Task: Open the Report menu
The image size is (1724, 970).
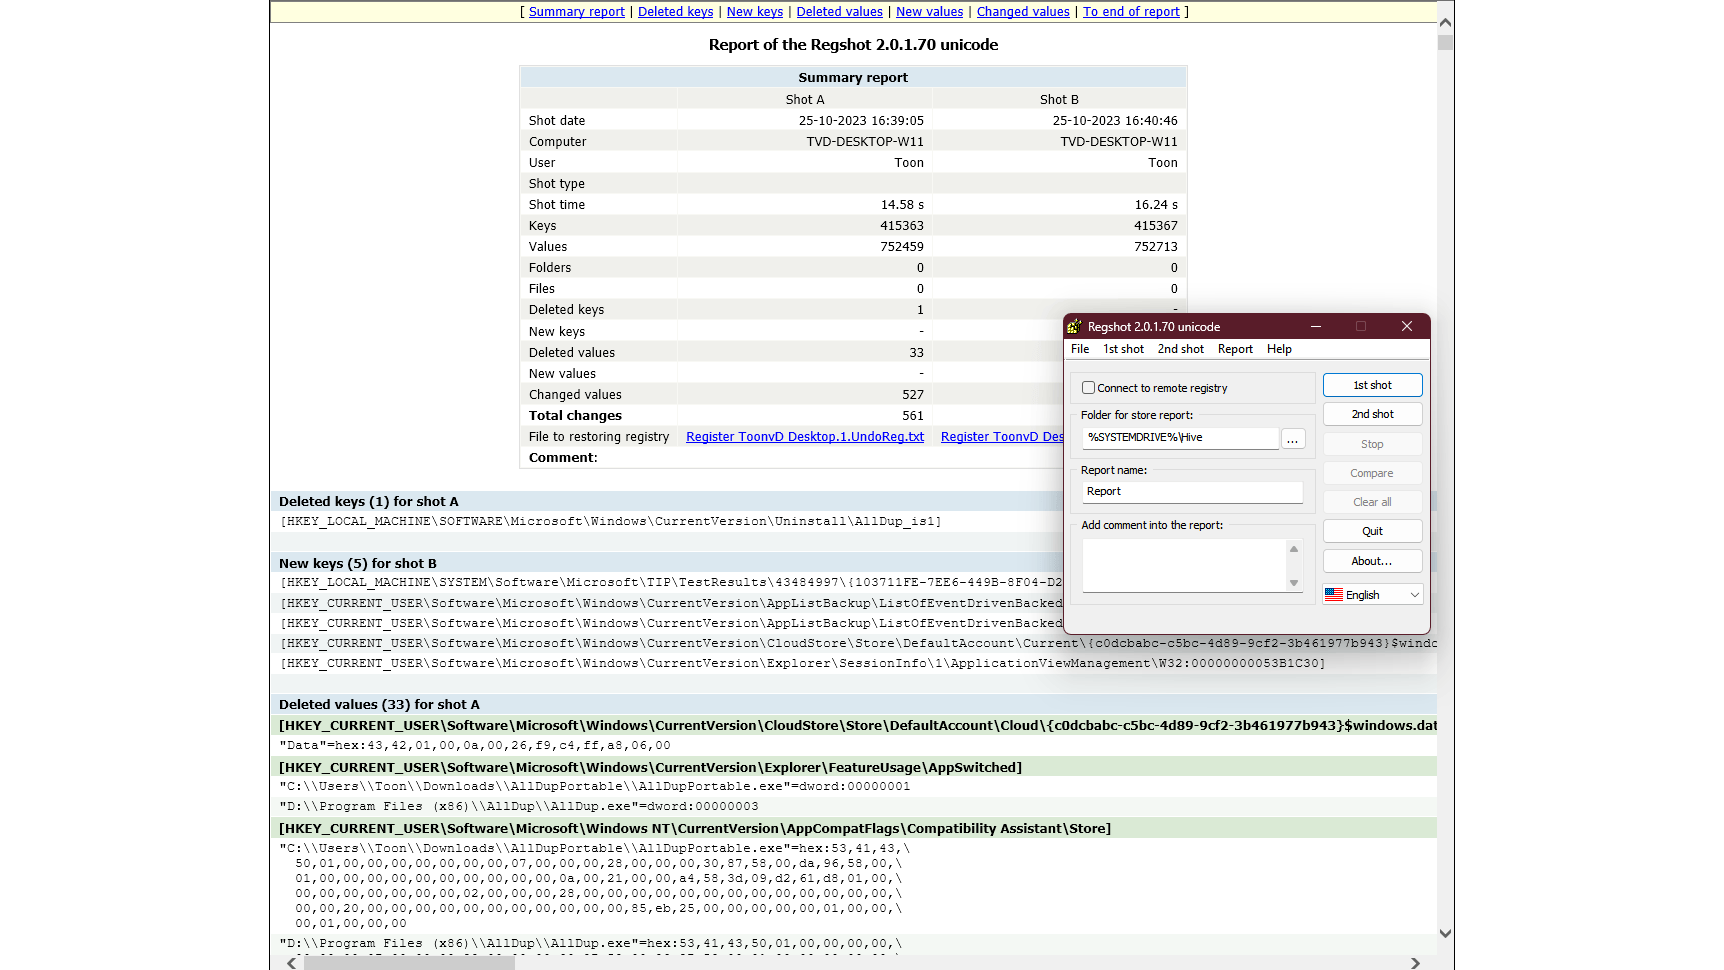Action: tap(1235, 349)
